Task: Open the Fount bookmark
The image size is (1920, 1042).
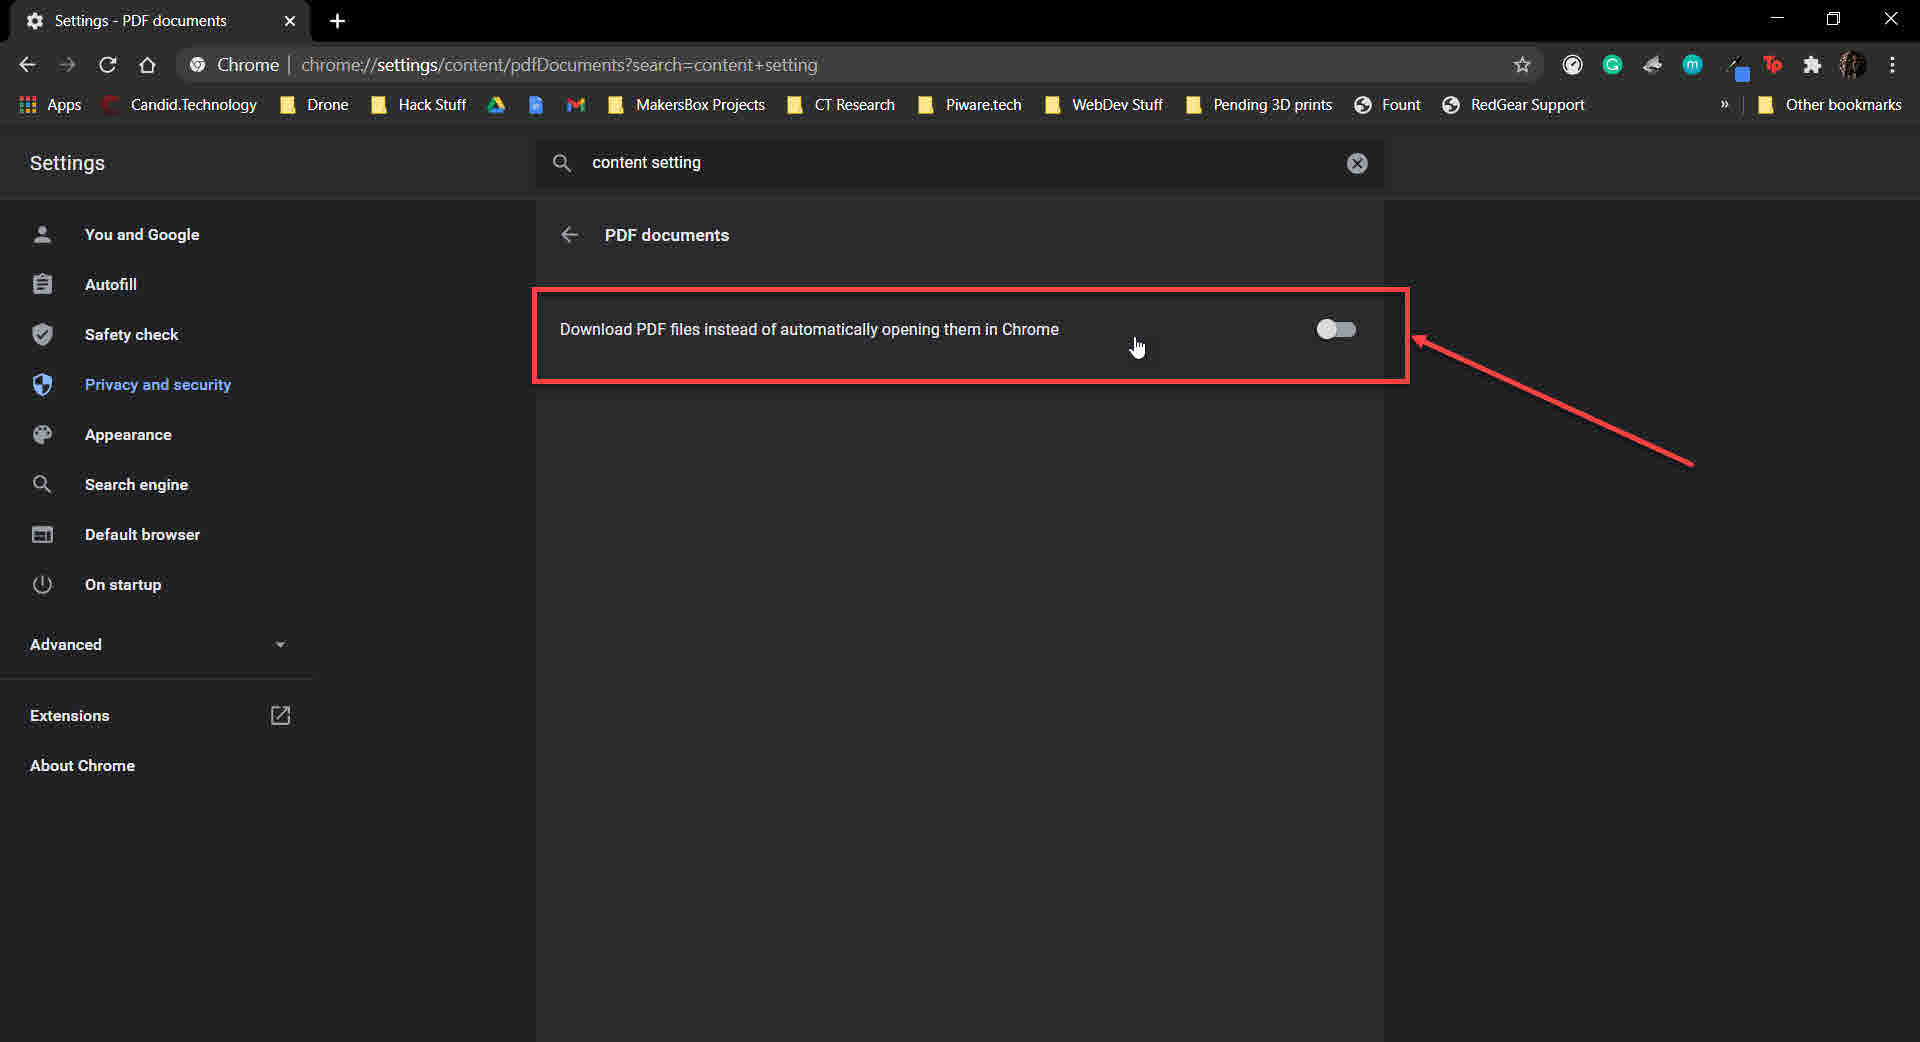Action: (1387, 105)
